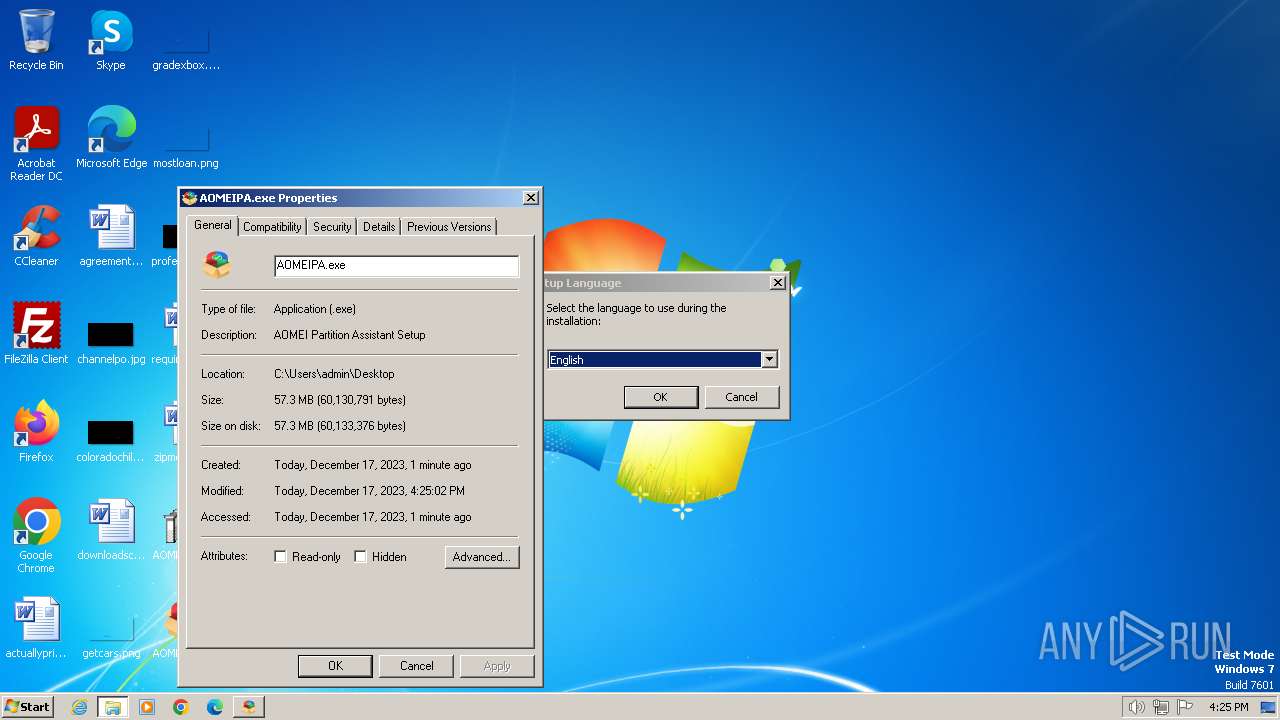Screen dimensions: 1280x720
Task: Select the CCleaner desktop shortcut
Action: click(x=36, y=236)
